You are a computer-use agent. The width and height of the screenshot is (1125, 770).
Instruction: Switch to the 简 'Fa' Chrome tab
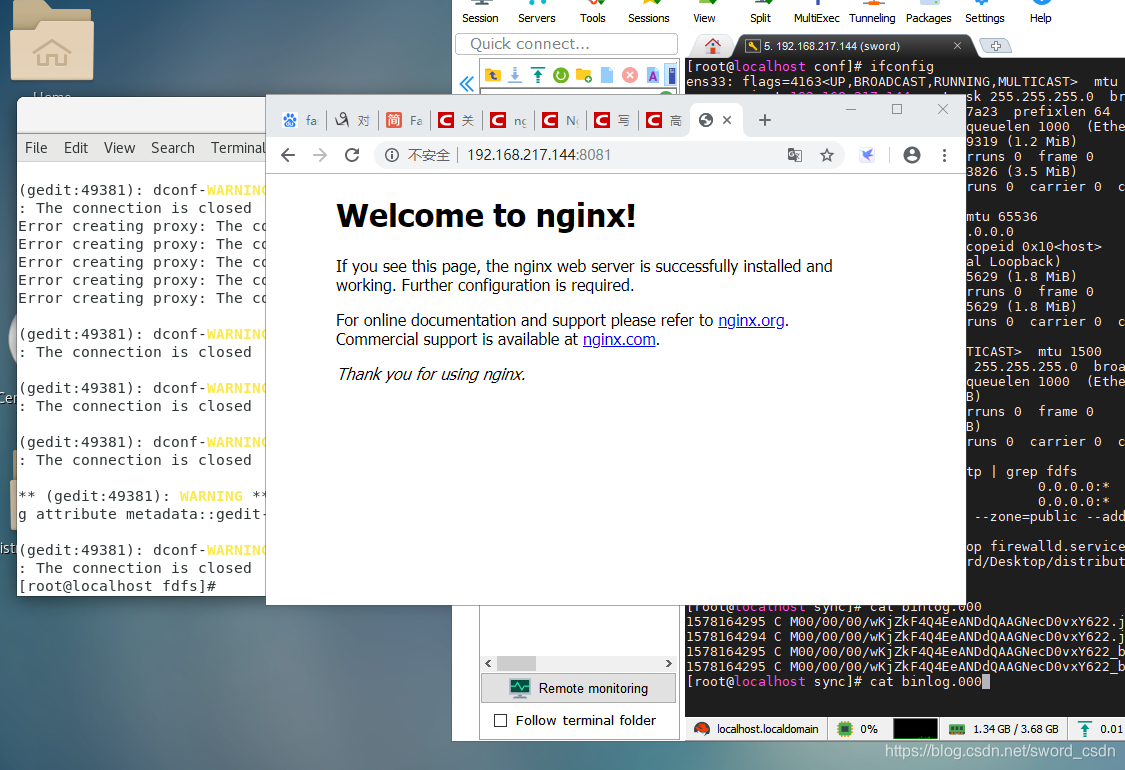tap(405, 121)
